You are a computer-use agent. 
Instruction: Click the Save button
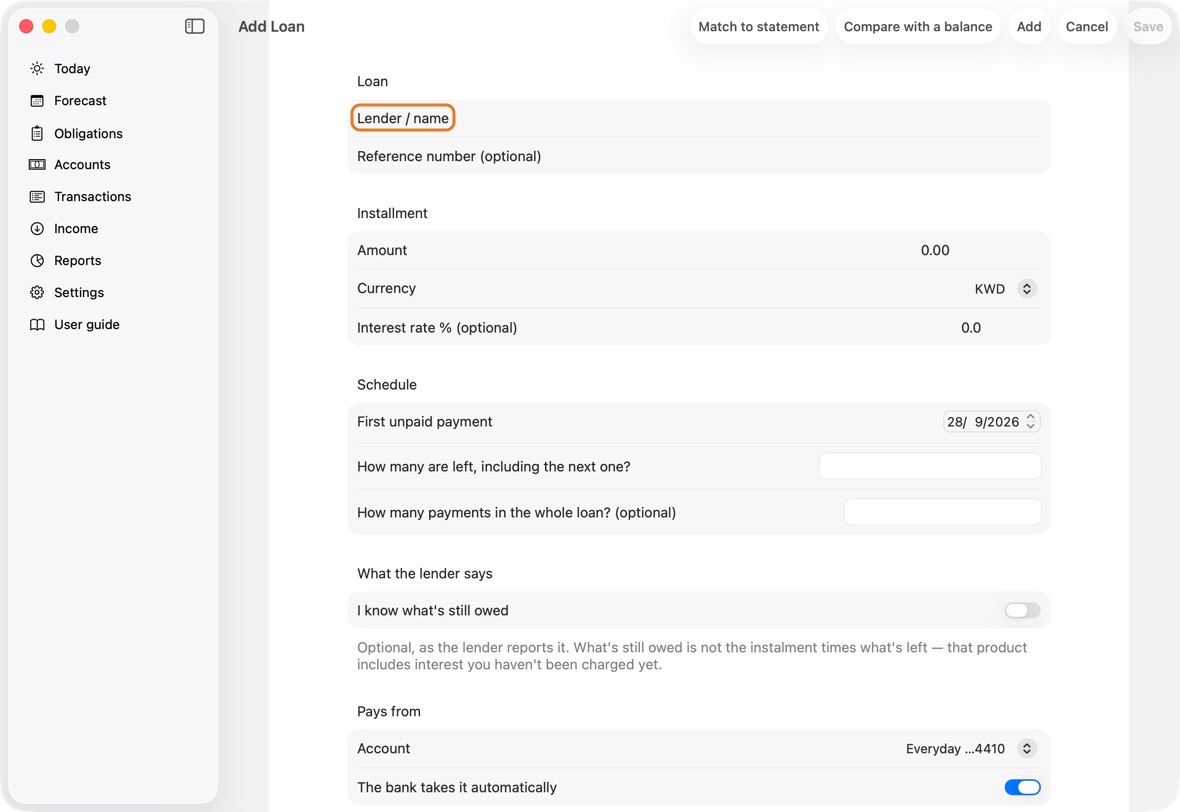pyautogui.click(x=1148, y=26)
